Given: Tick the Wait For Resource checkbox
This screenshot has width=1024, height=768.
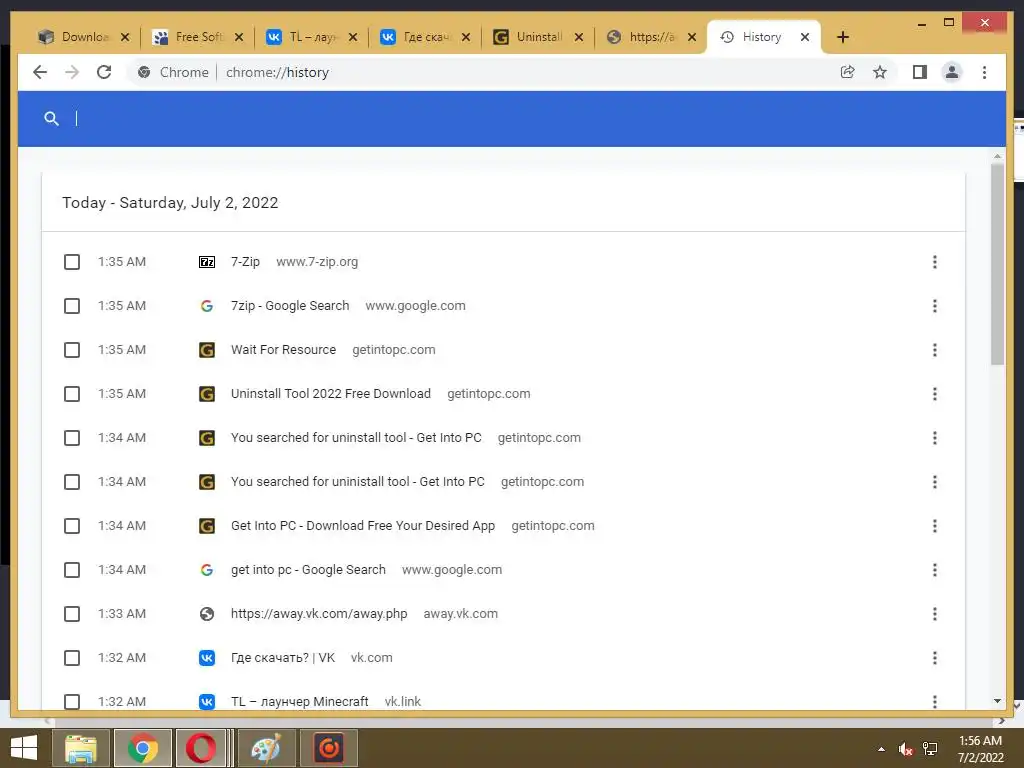Looking at the screenshot, I should [x=72, y=350].
